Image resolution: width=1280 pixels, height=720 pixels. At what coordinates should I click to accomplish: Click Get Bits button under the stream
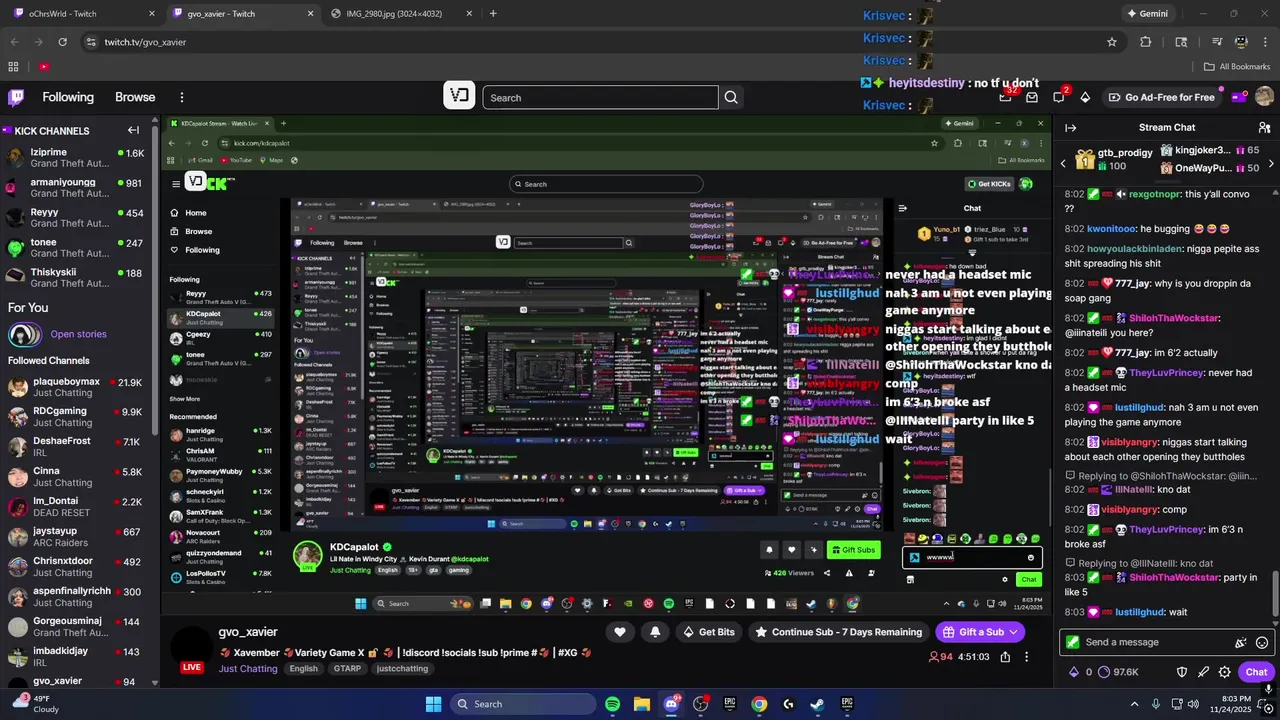709,632
